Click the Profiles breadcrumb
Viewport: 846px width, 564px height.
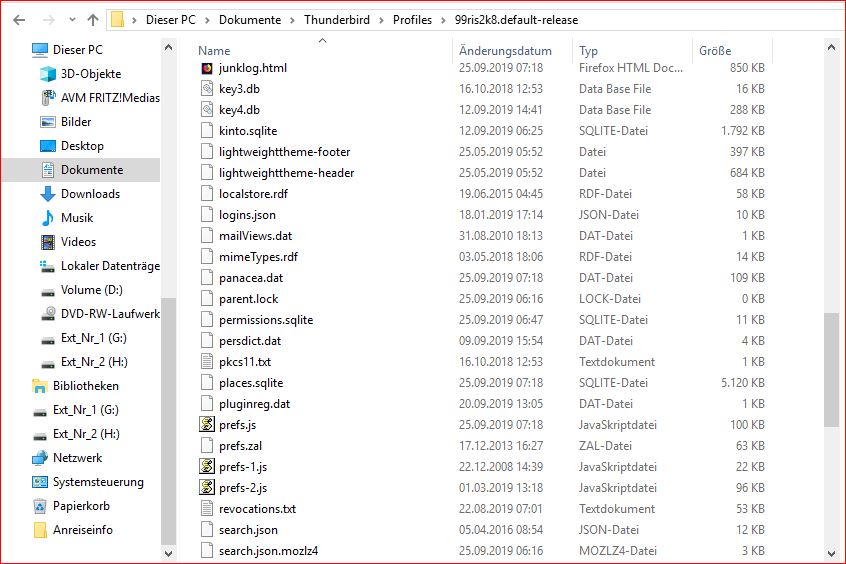pos(412,20)
